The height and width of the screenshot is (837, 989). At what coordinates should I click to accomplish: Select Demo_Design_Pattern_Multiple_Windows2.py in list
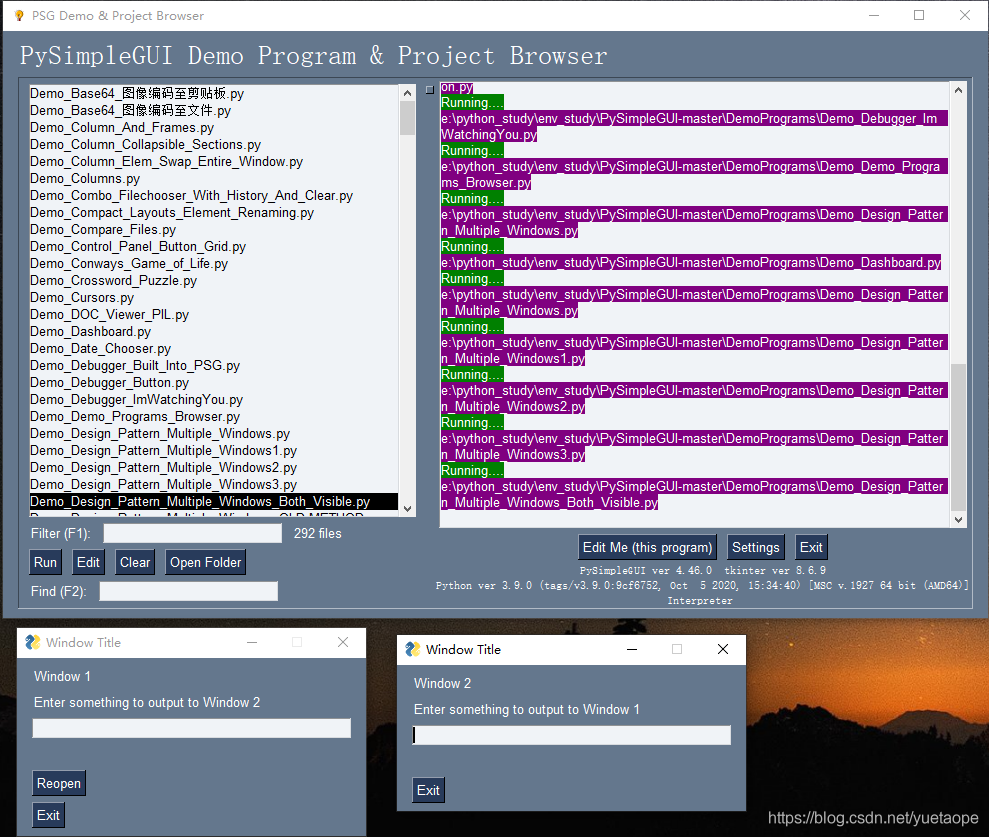pyautogui.click(x=214, y=468)
